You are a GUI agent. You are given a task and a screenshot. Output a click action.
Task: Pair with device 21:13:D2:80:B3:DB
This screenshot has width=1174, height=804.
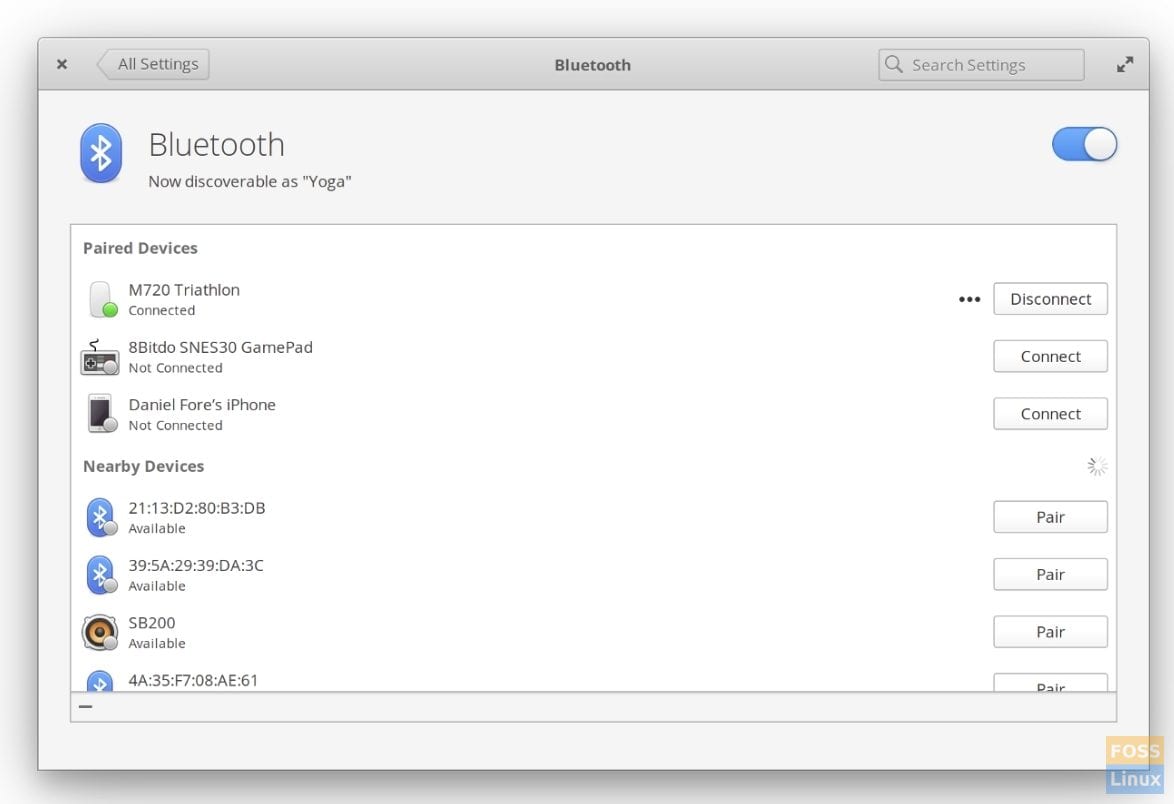point(1050,517)
